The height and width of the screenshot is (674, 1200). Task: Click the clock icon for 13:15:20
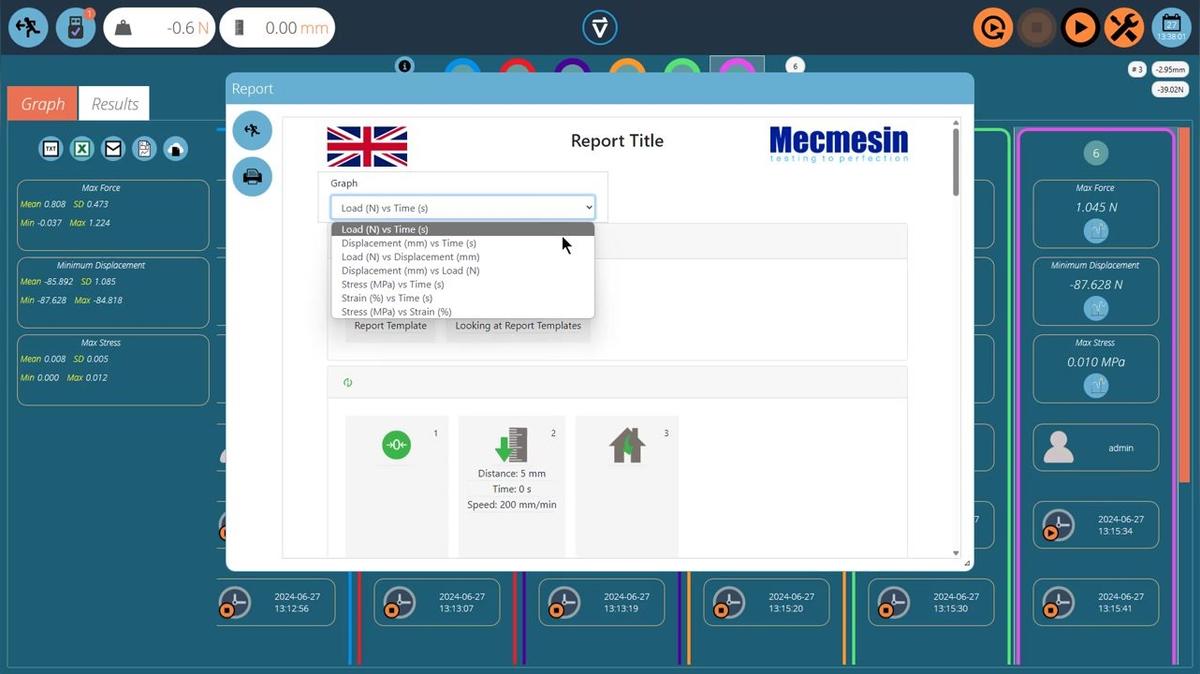point(728,602)
